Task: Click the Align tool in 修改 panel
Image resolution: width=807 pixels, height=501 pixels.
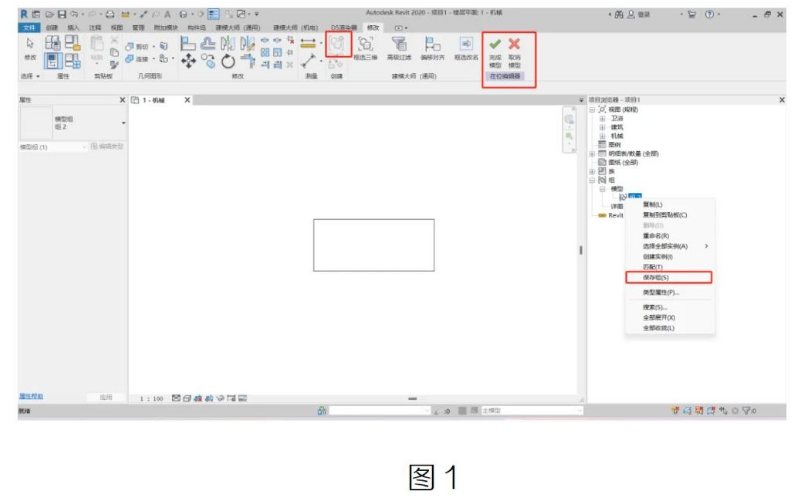Action: click(x=188, y=43)
